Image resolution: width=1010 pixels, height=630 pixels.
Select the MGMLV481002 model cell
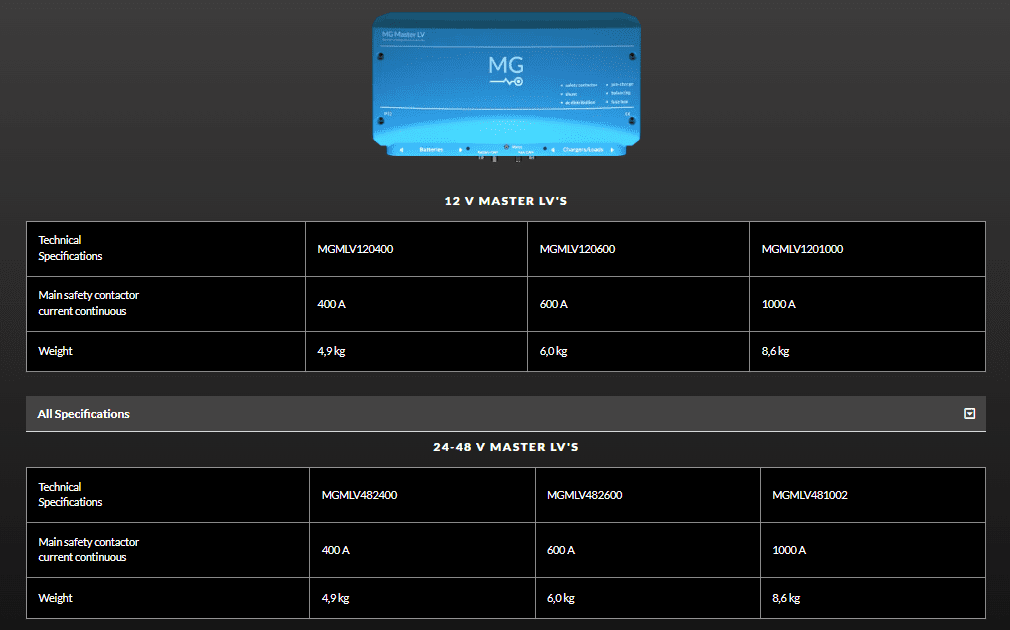click(810, 495)
